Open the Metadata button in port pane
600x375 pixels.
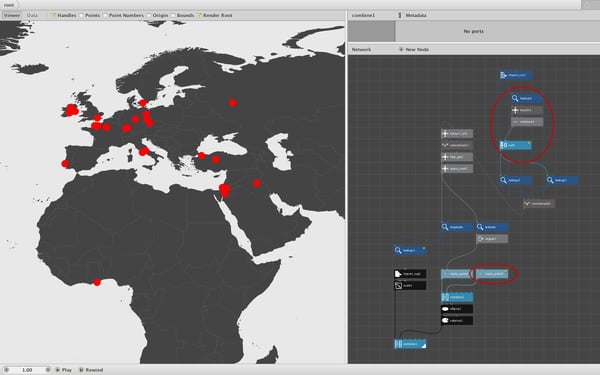[x=412, y=15]
